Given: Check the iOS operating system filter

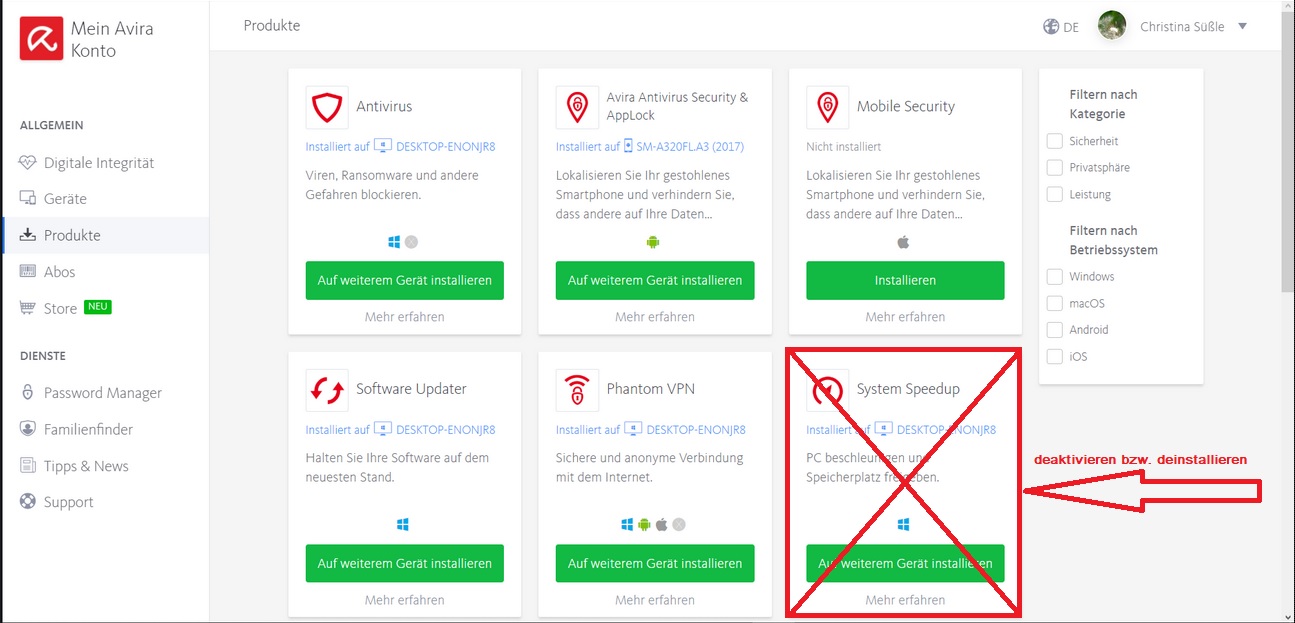Looking at the screenshot, I should coord(1054,356).
